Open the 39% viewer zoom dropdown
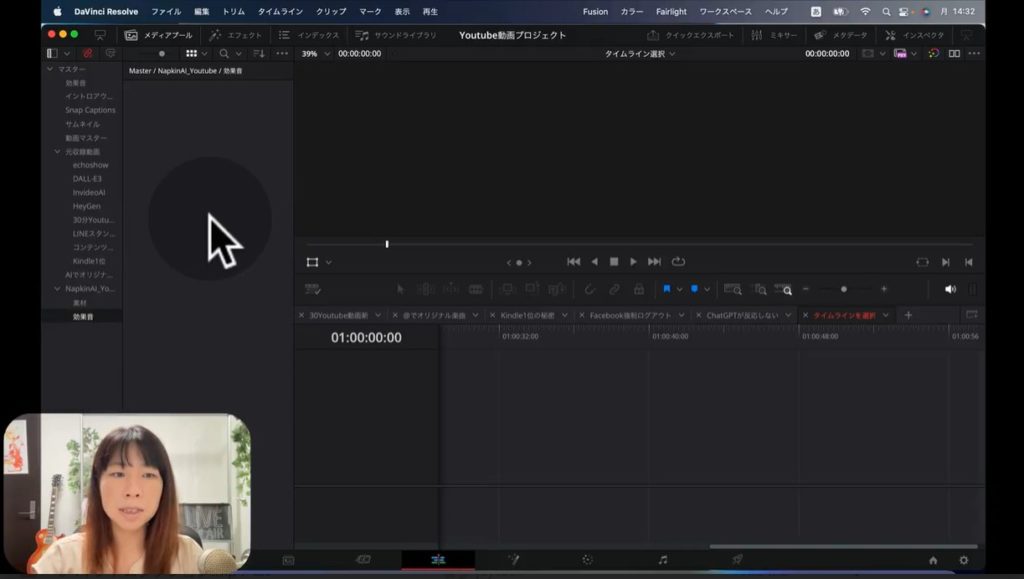This screenshot has height=579, width=1024. point(314,53)
